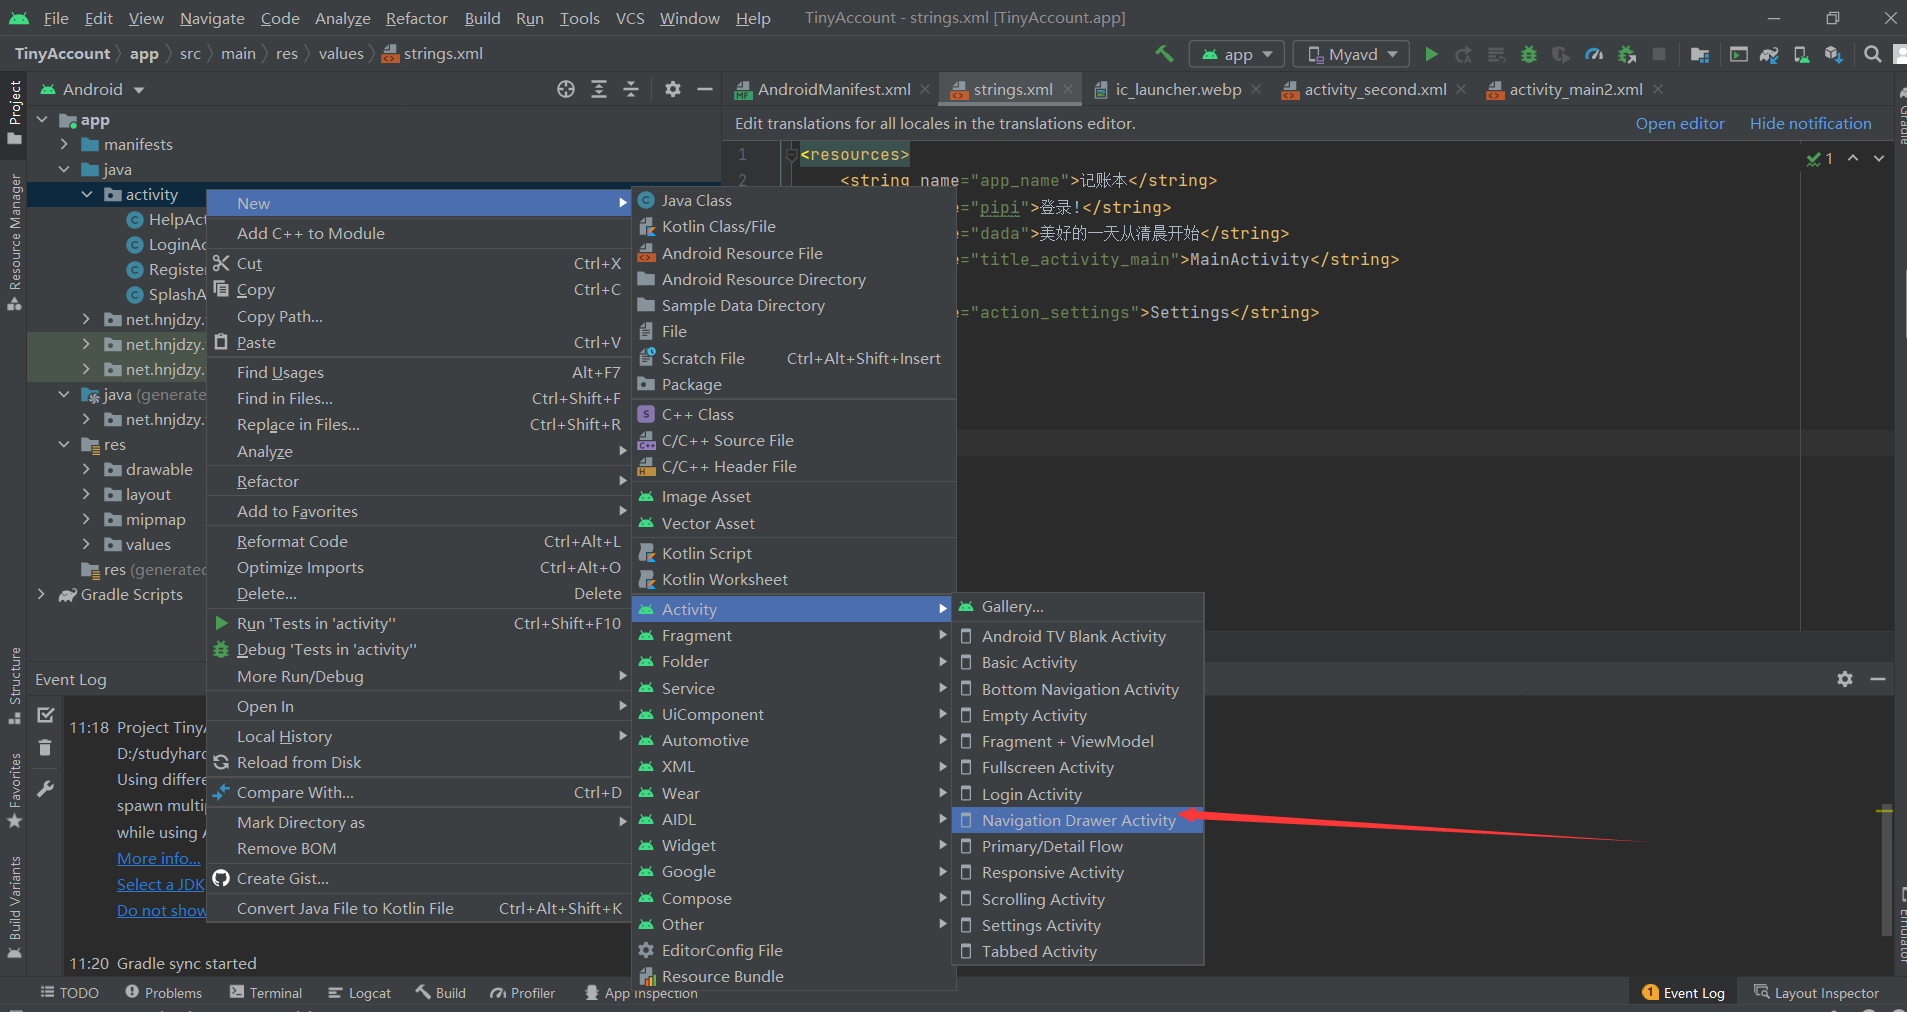Screen dimensions: 1907x1012
Task: Open the Device Manager phone icon
Action: 1801,54
